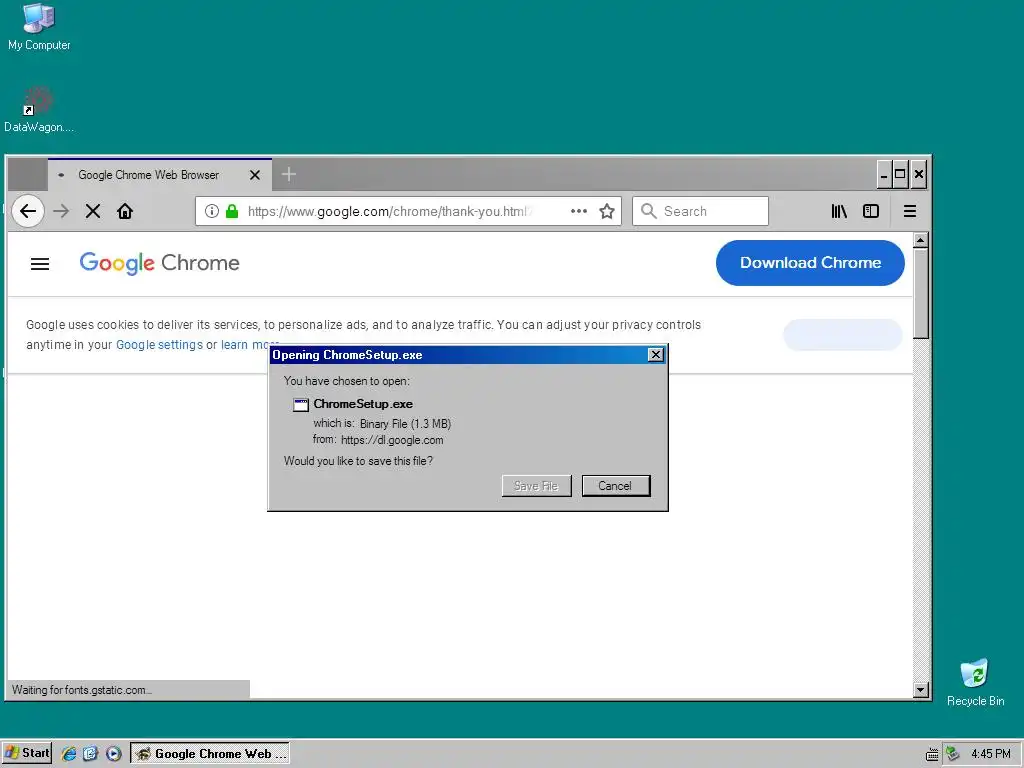Viewport: 1024px width, 768px height.
Task: Click the scrollbar up arrow
Action: (x=920, y=240)
